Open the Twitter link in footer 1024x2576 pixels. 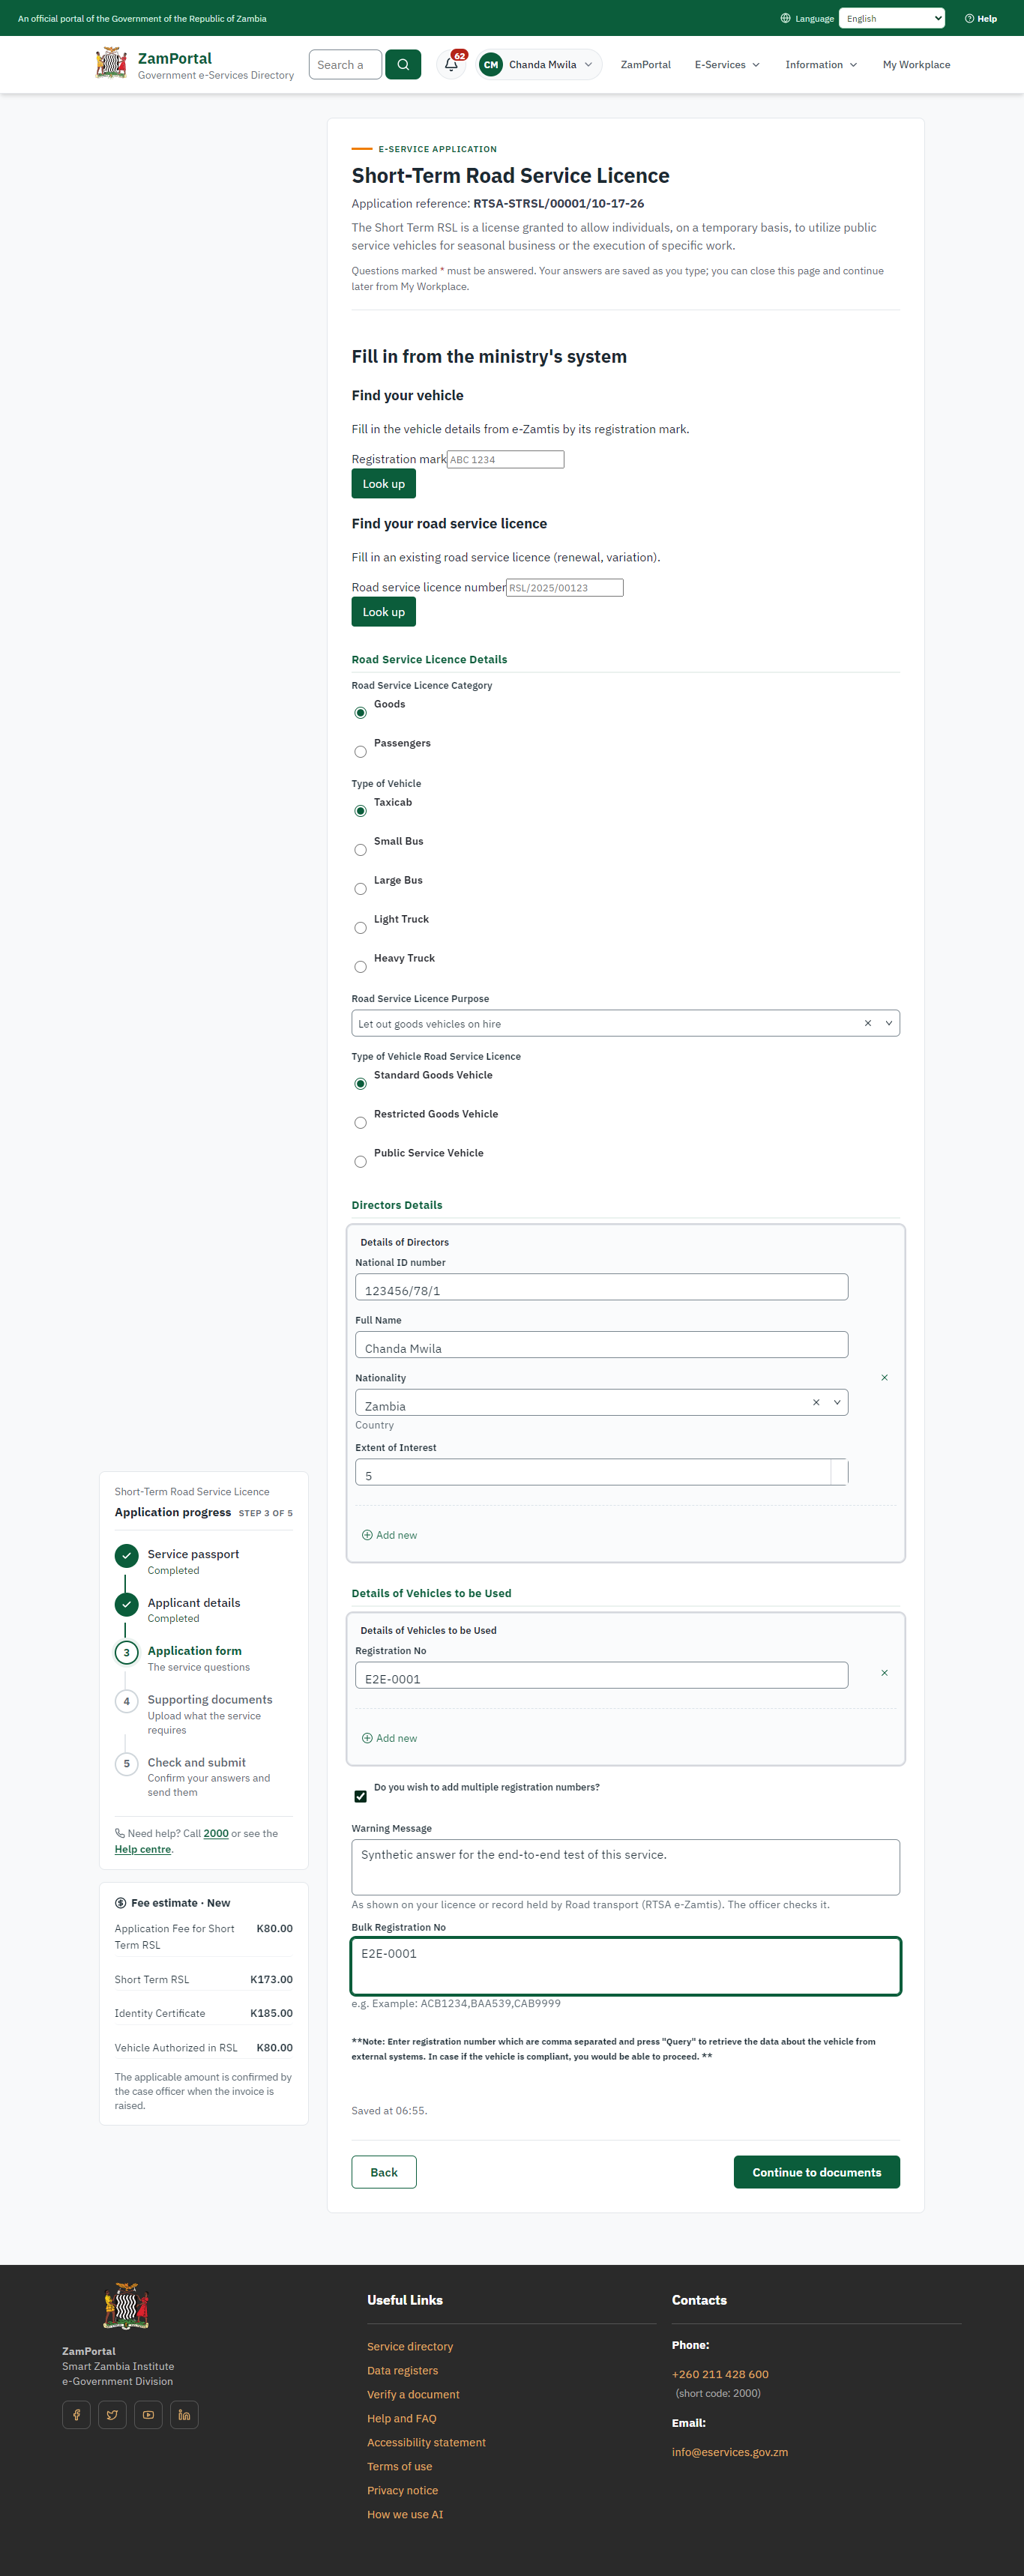point(112,2415)
